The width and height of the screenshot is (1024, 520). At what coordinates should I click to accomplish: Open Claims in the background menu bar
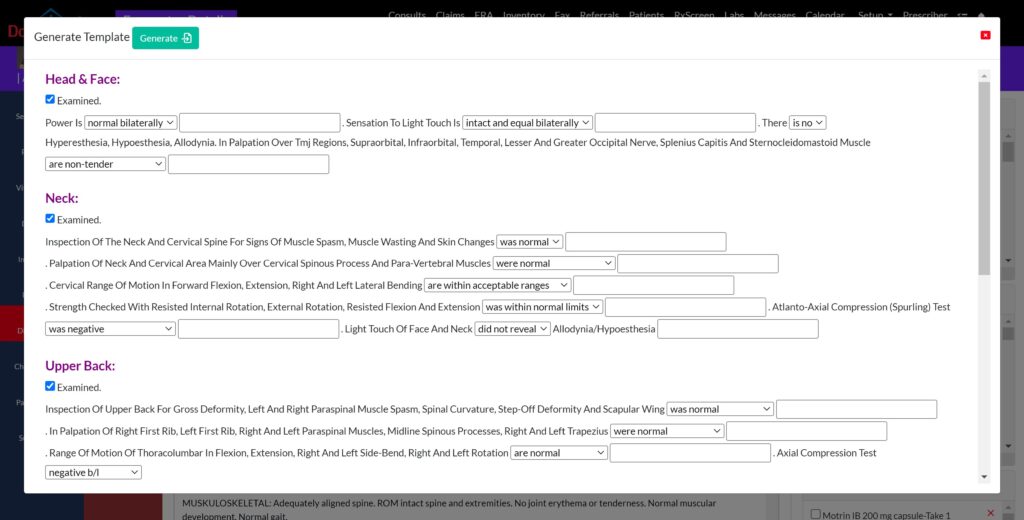pyautogui.click(x=450, y=14)
